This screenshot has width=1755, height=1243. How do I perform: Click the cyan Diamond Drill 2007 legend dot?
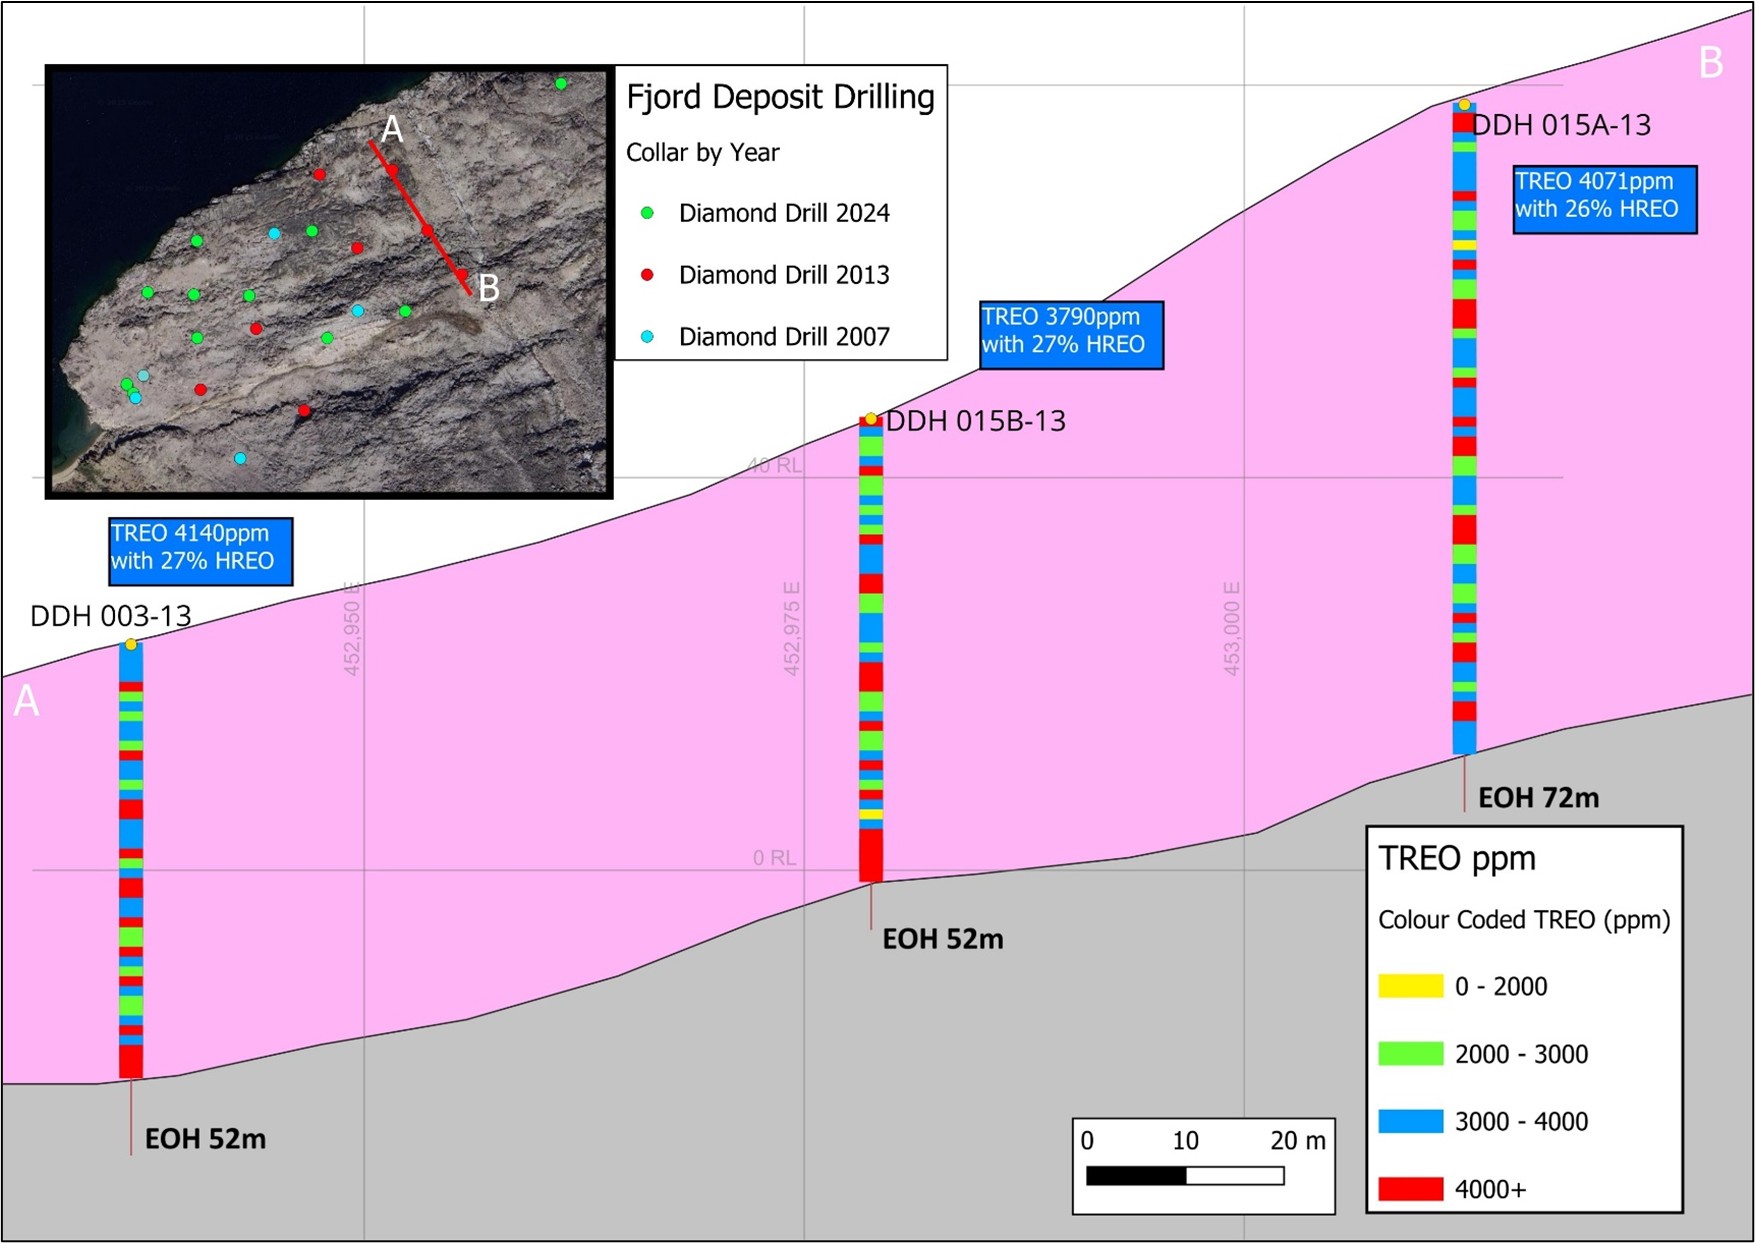(x=647, y=337)
